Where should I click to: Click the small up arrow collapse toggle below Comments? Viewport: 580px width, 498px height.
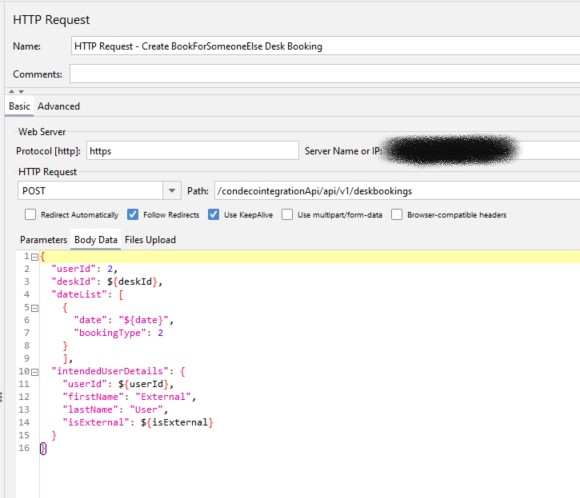tap(11, 91)
